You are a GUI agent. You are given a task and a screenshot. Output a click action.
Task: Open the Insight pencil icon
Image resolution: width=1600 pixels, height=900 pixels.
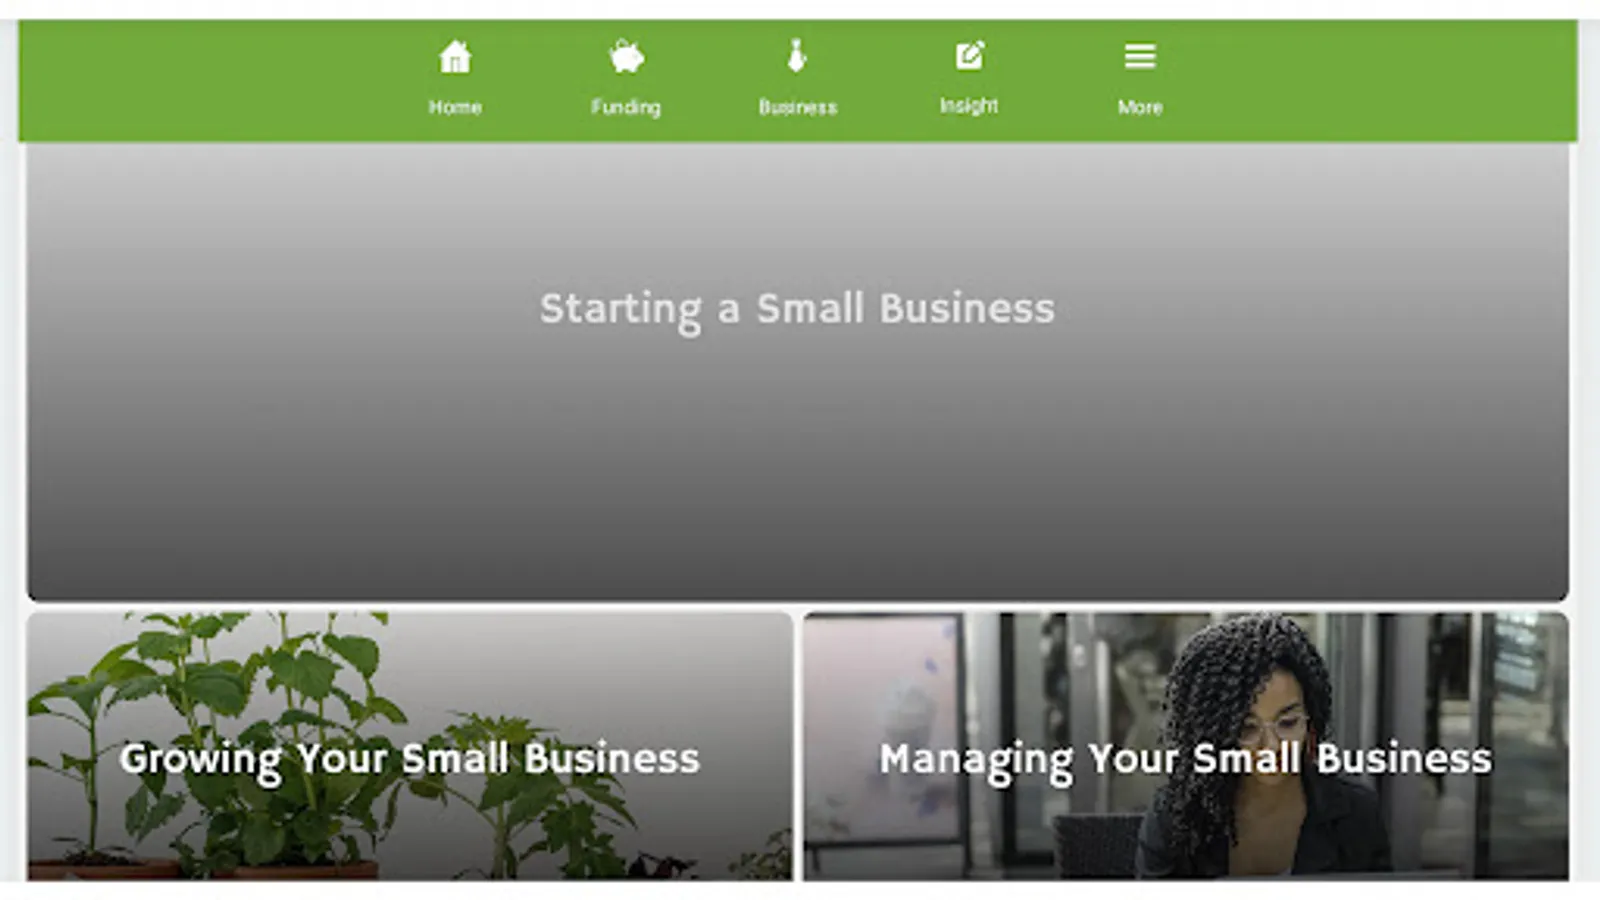(x=969, y=55)
